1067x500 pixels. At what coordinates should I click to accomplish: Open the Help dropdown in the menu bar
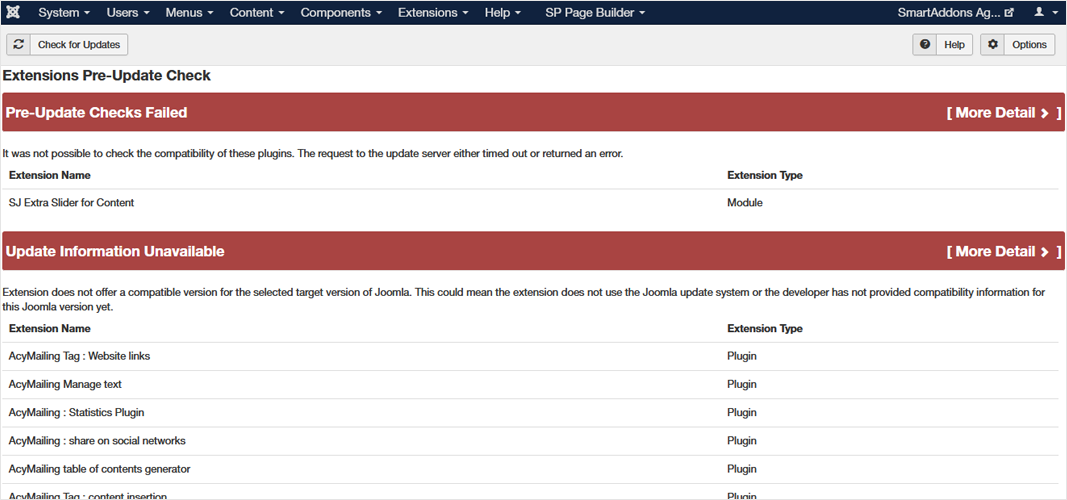point(503,12)
